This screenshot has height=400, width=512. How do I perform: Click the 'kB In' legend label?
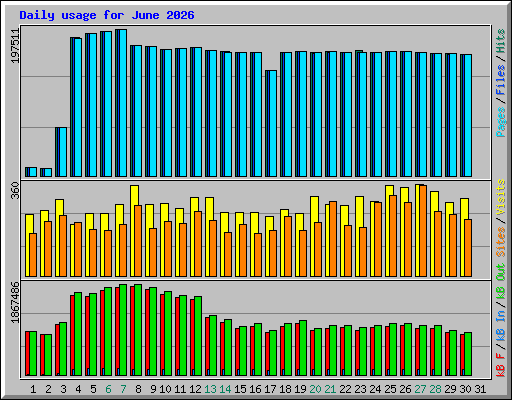point(501,326)
